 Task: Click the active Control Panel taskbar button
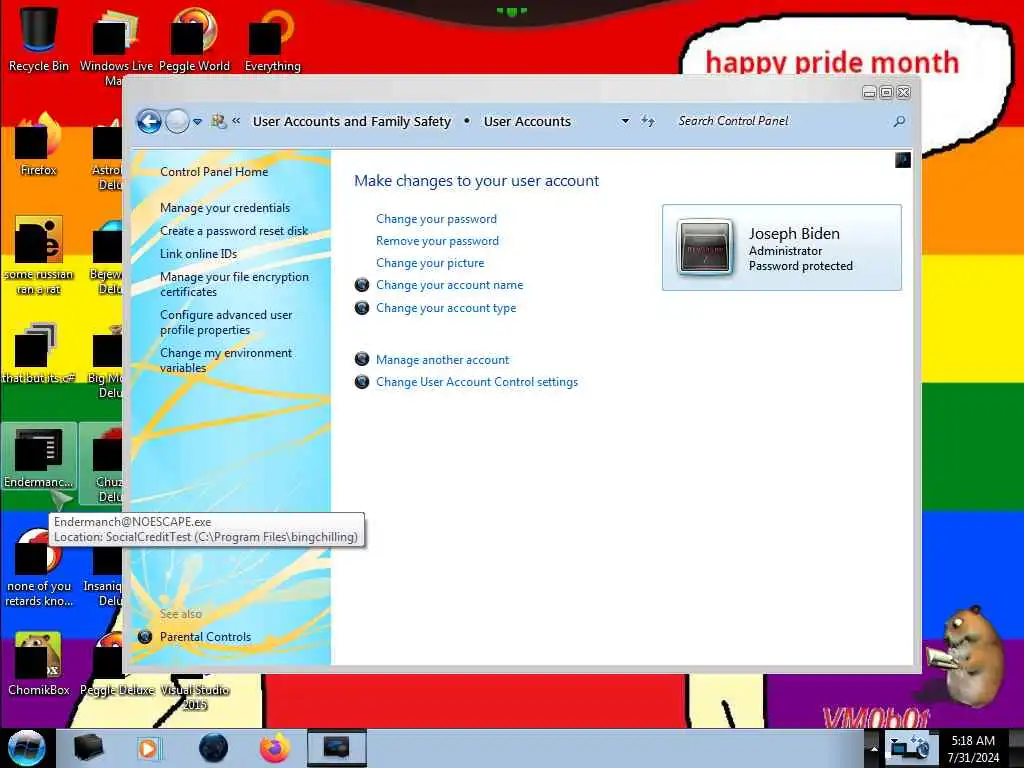[x=337, y=748]
